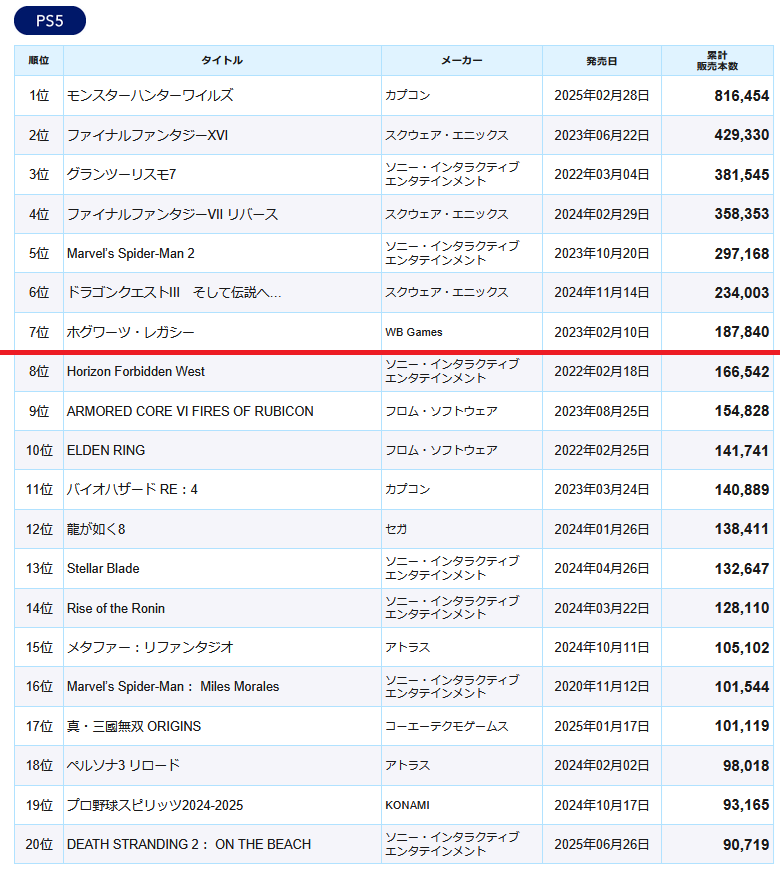
Task: Click sales figure 358,353
Action: (742, 214)
